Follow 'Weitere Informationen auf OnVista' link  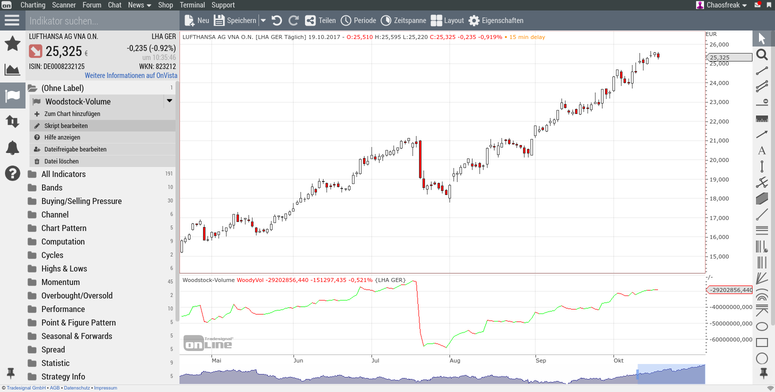(x=131, y=76)
